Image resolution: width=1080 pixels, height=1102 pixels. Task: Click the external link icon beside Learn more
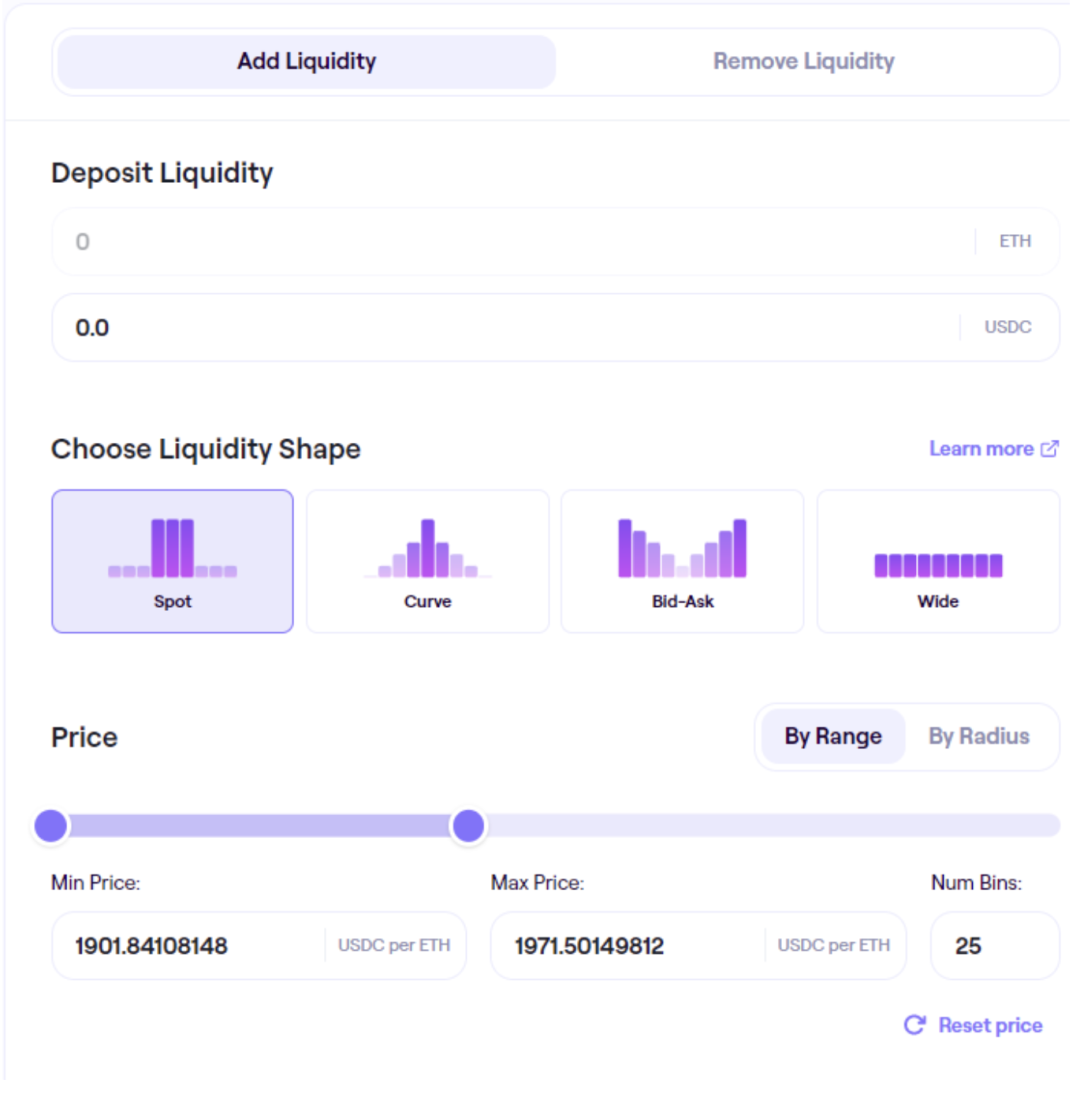click(1049, 449)
